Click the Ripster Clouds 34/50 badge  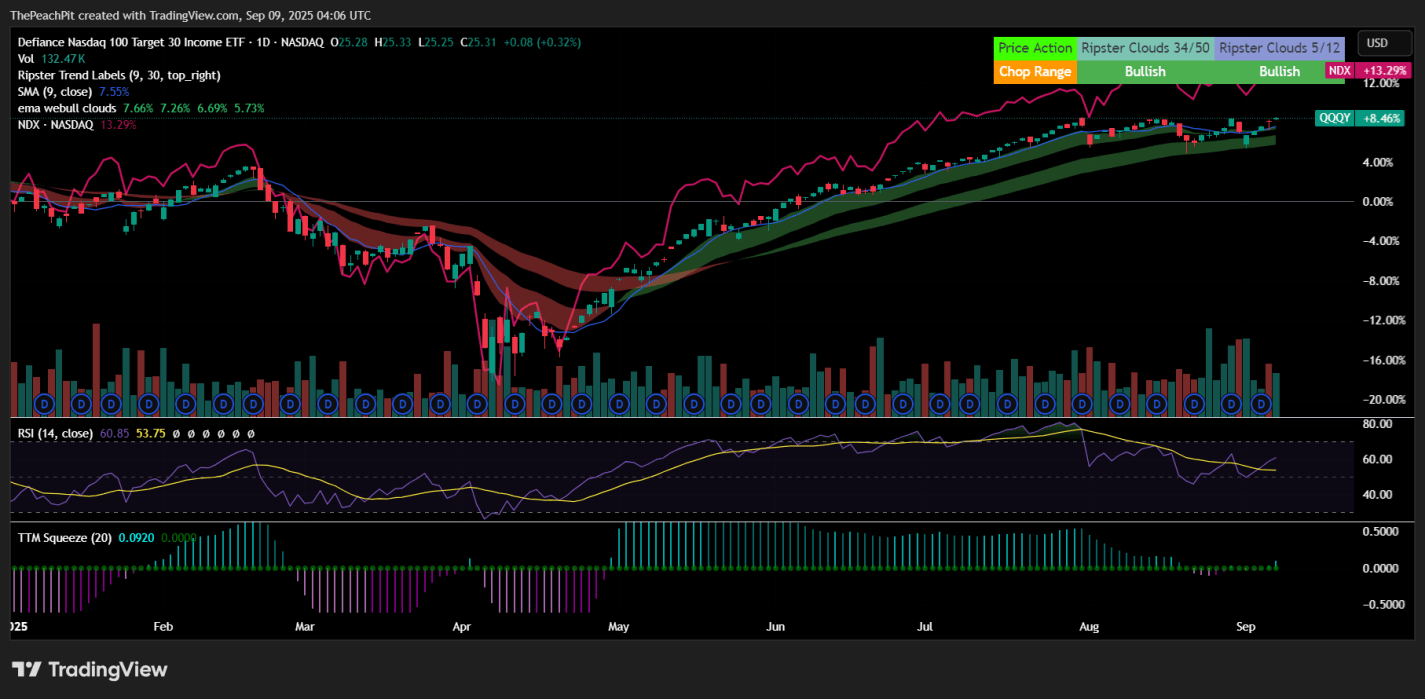point(1144,47)
